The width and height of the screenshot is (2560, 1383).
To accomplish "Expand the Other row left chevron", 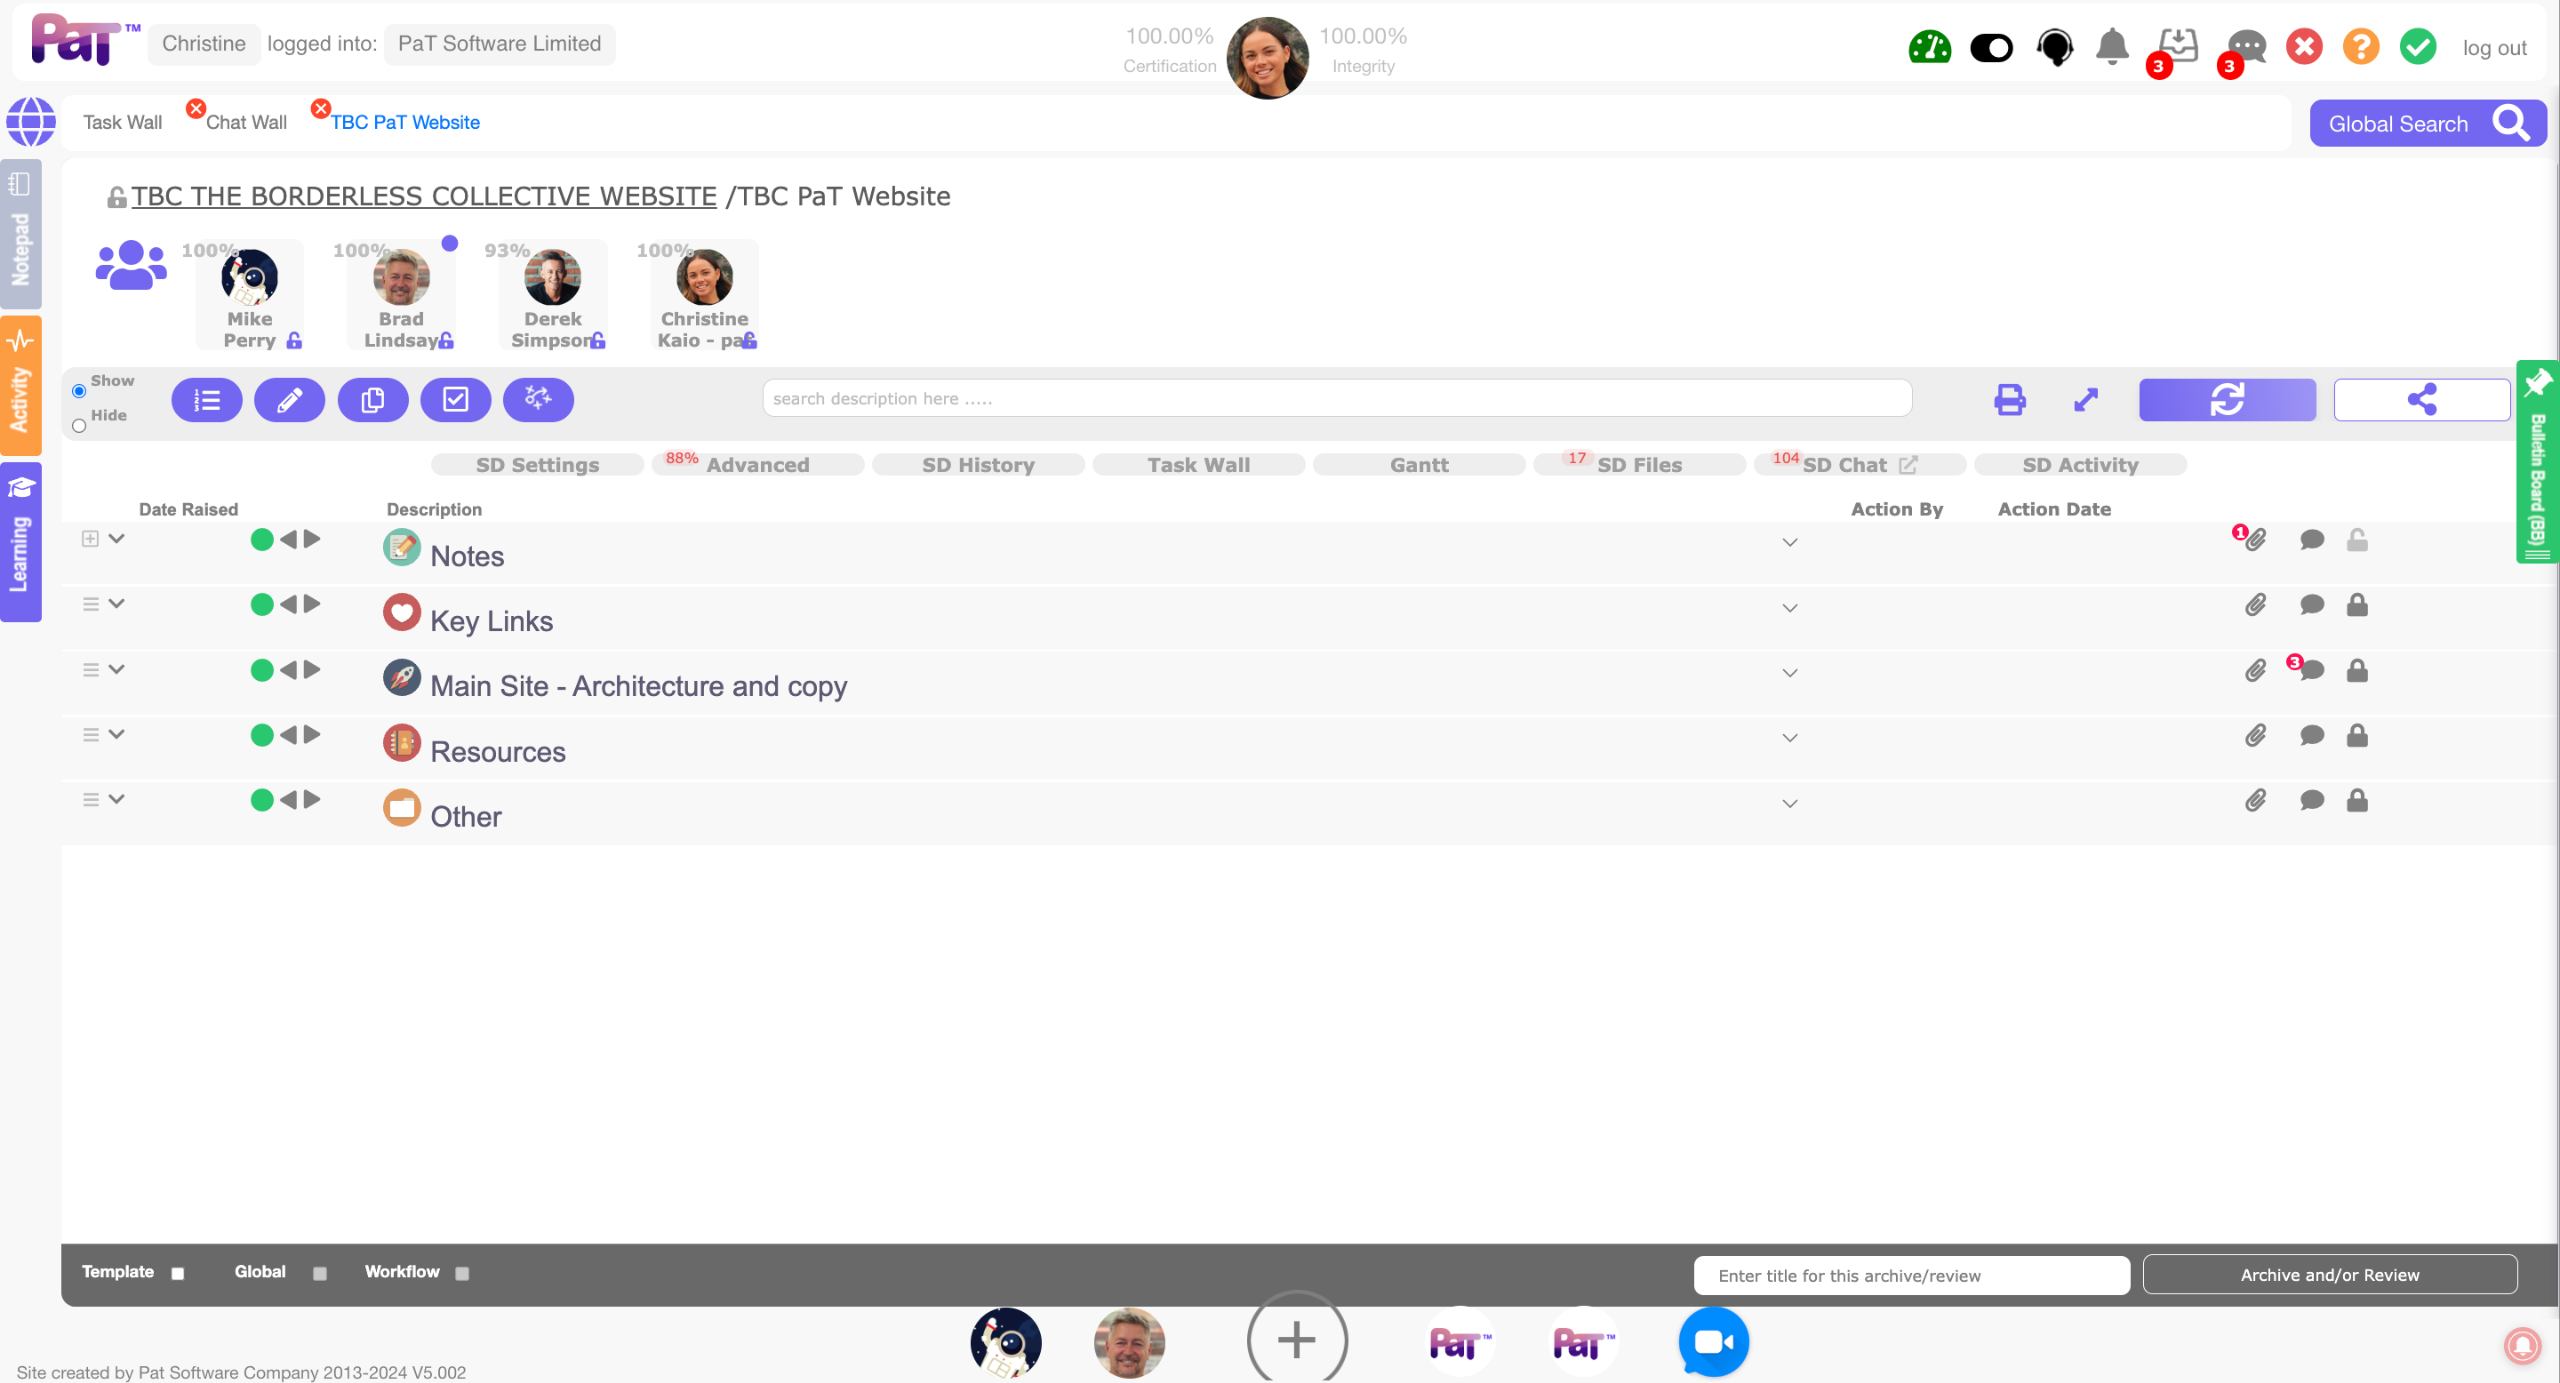I will point(117,799).
